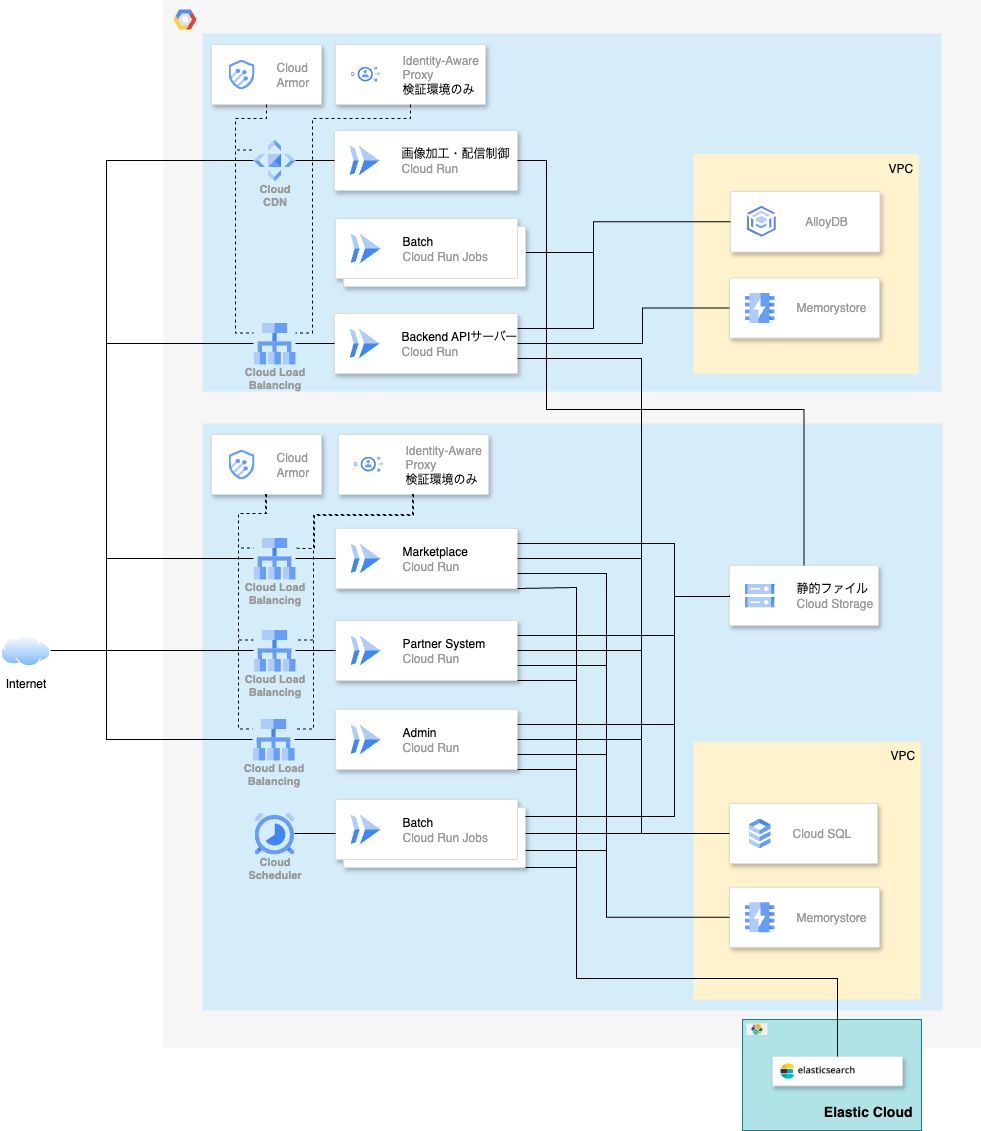This screenshot has height=1131, width=981.
Task: Select the Cloud CDN icon
Action: pyautogui.click(x=275, y=161)
